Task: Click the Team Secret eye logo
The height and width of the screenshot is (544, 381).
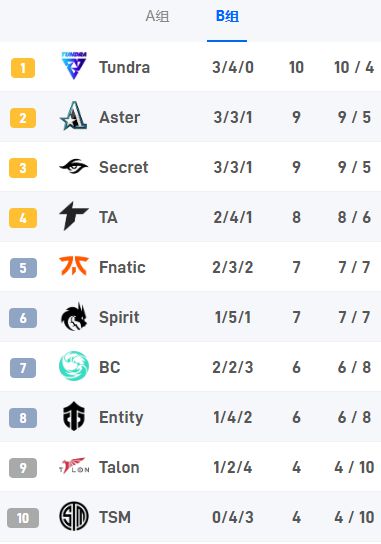Action: 74,167
